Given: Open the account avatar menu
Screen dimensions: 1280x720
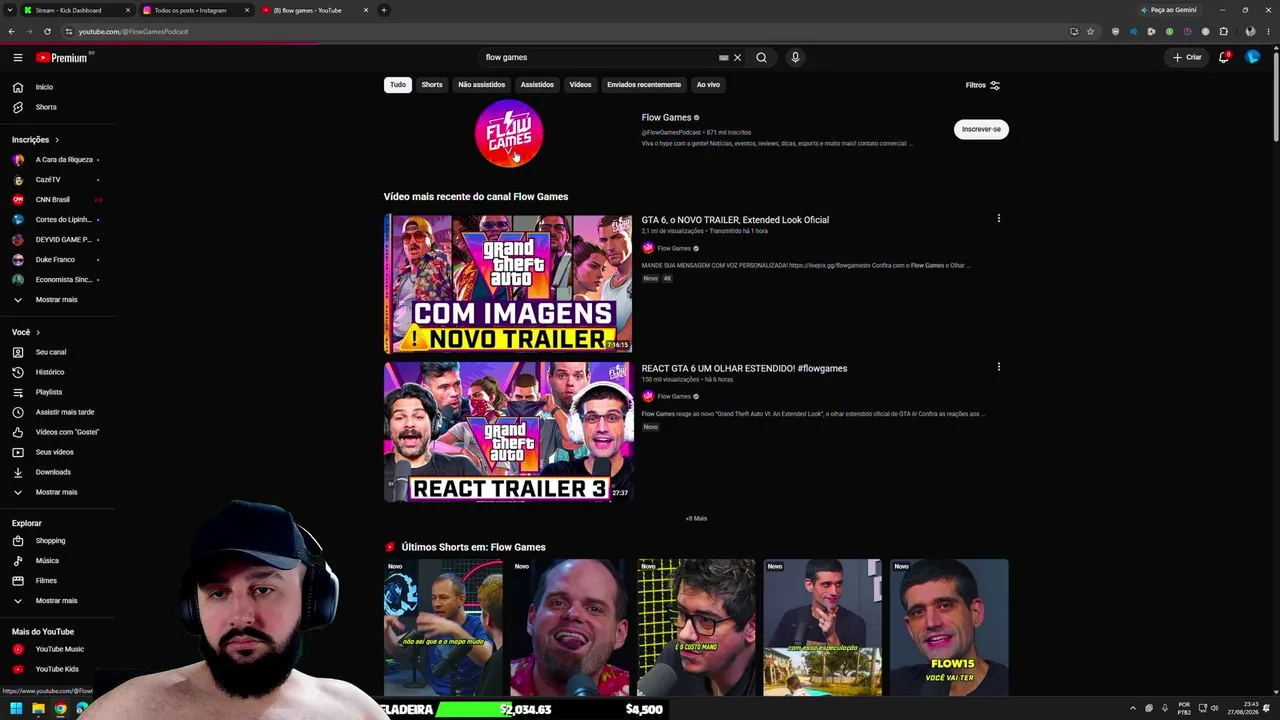Looking at the screenshot, I should click(1252, 58).
